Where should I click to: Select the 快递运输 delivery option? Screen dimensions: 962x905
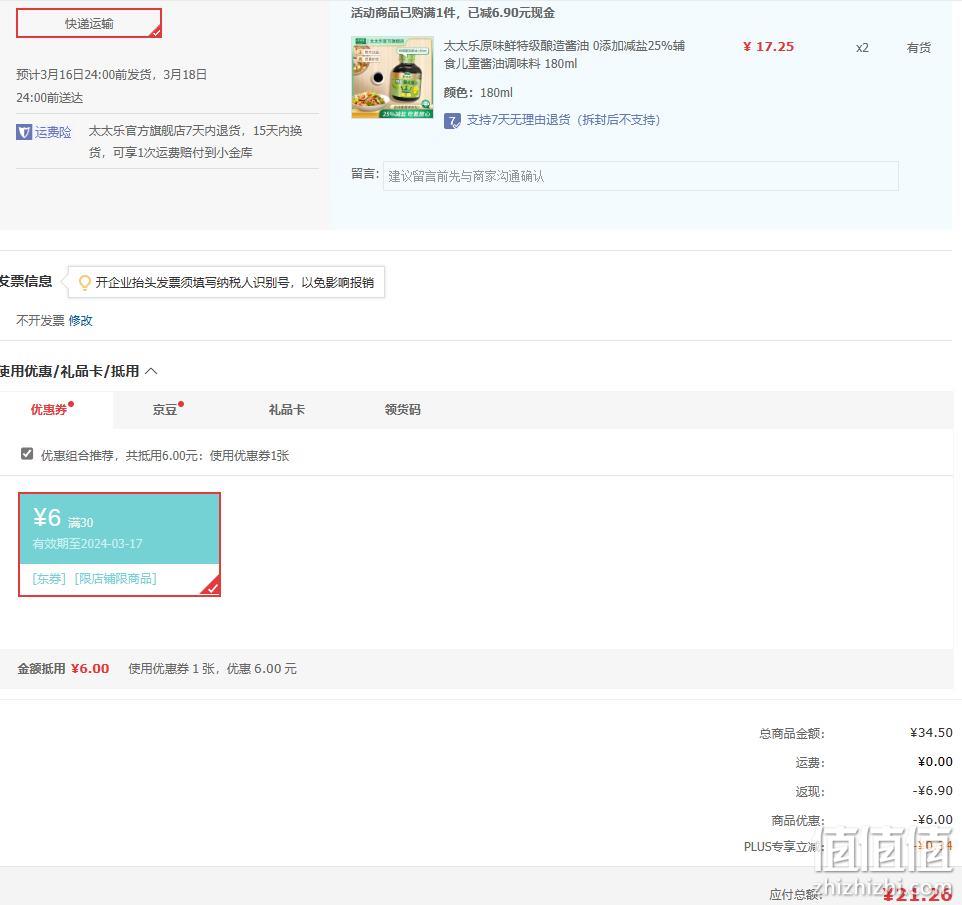89,23
